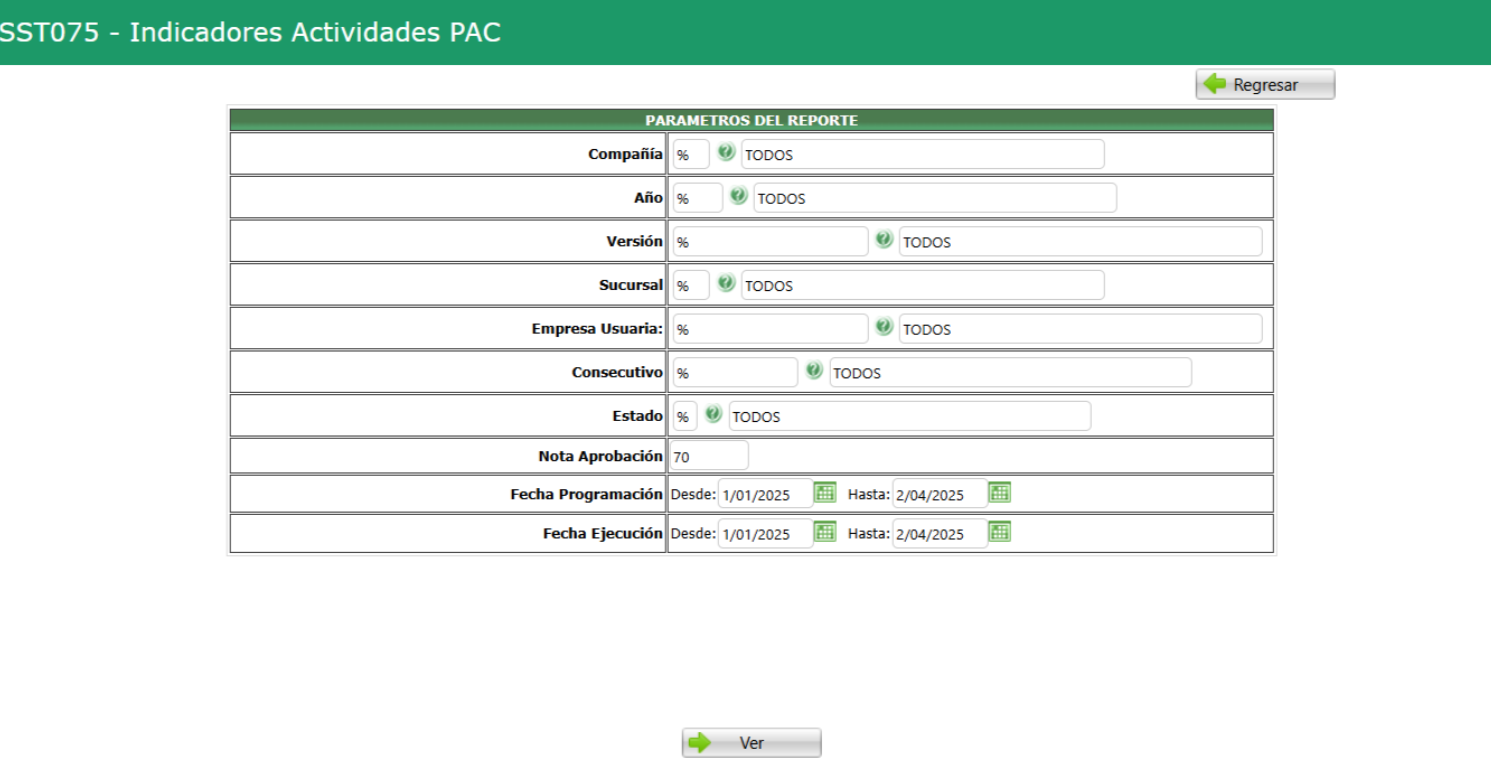The height and width of the screenshot is (777, 1491).
Task: Click the 'Nota Aprobación' label
Action: 600,456
